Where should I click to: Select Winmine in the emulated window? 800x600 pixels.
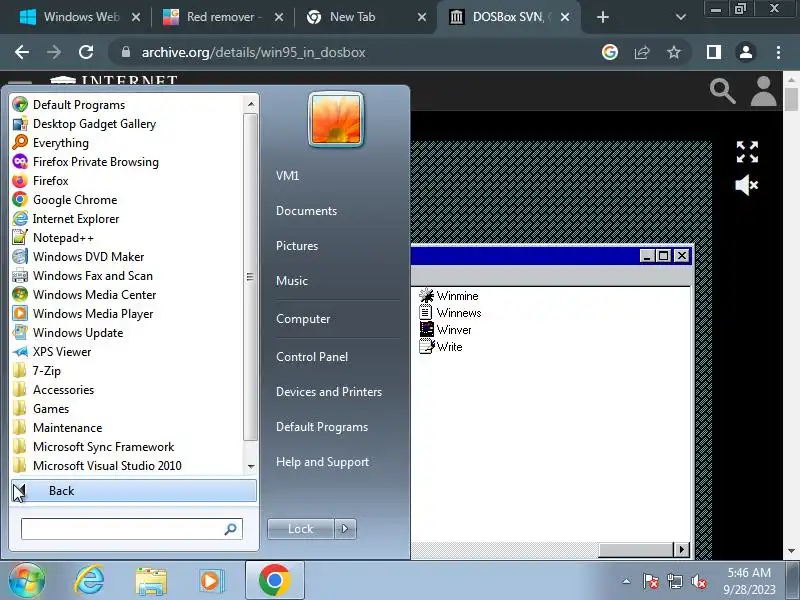449,296
